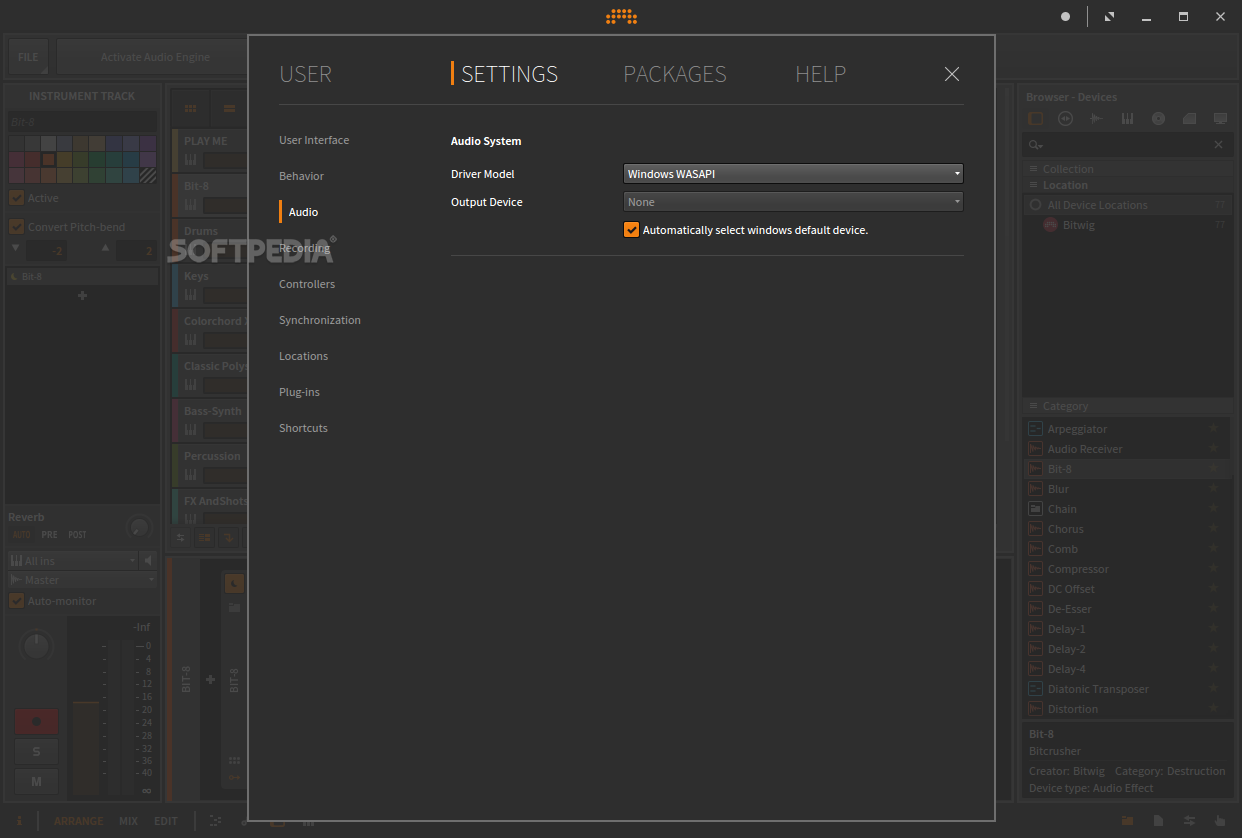Go to Behavior settings

301,176
